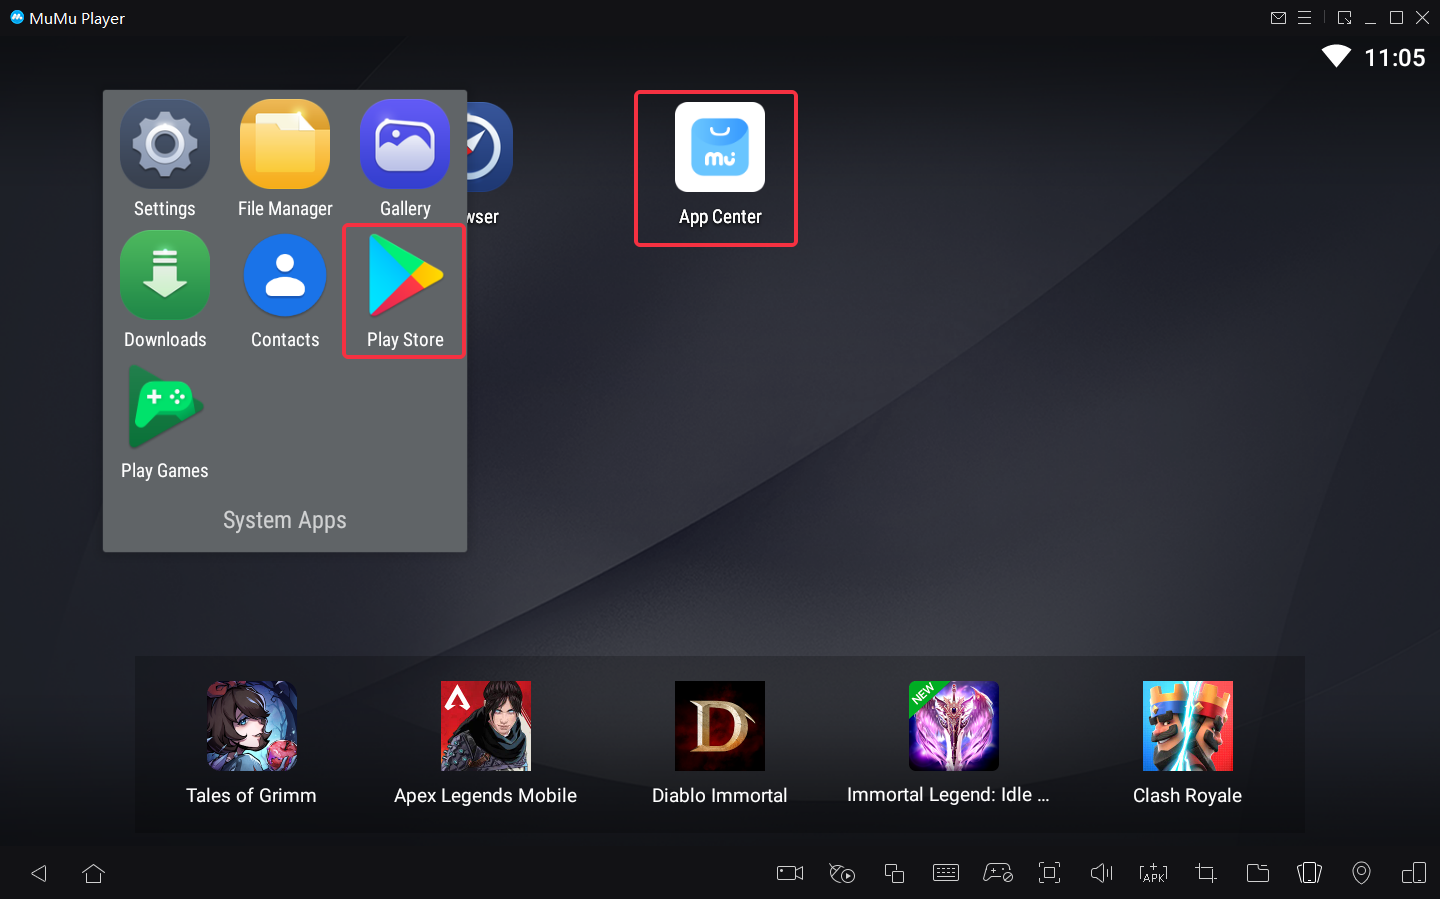Open the Settings app
The image size is (1440, 899).
coord(165,145)
